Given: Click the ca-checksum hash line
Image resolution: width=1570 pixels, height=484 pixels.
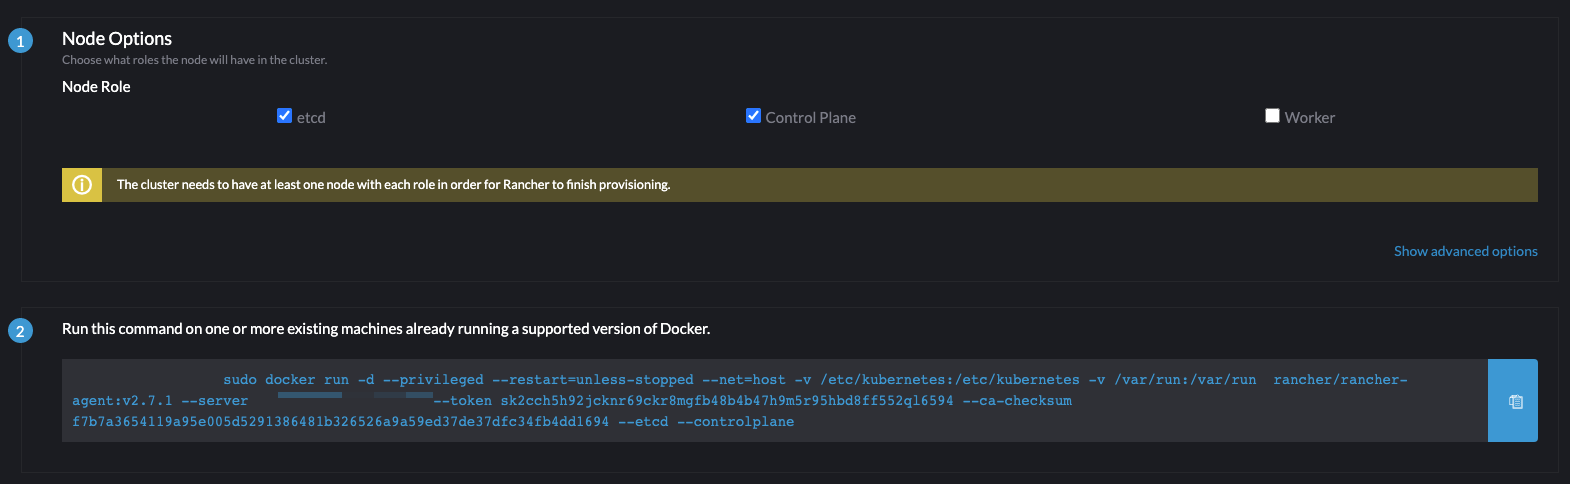Looking at the screenshot, I should click(340, 422).
